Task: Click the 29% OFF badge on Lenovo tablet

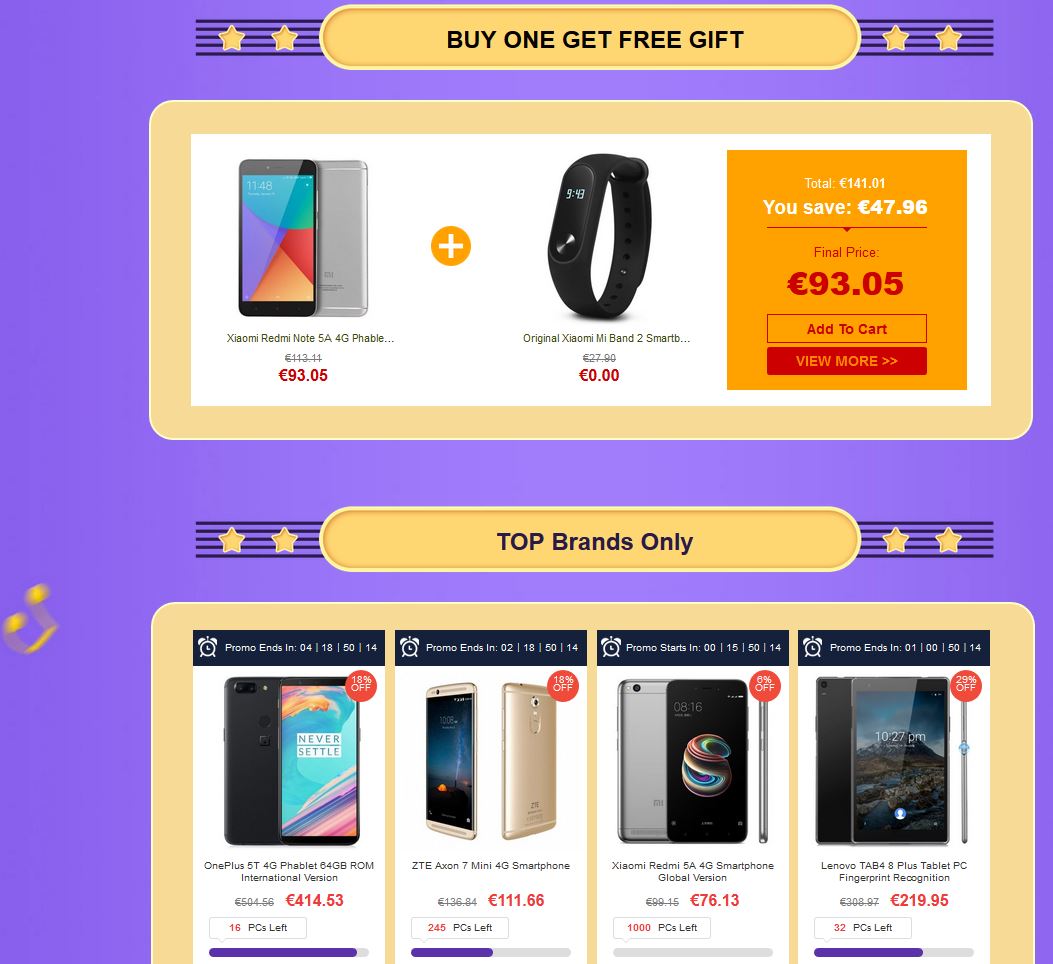Action: [x=966, y=685]
